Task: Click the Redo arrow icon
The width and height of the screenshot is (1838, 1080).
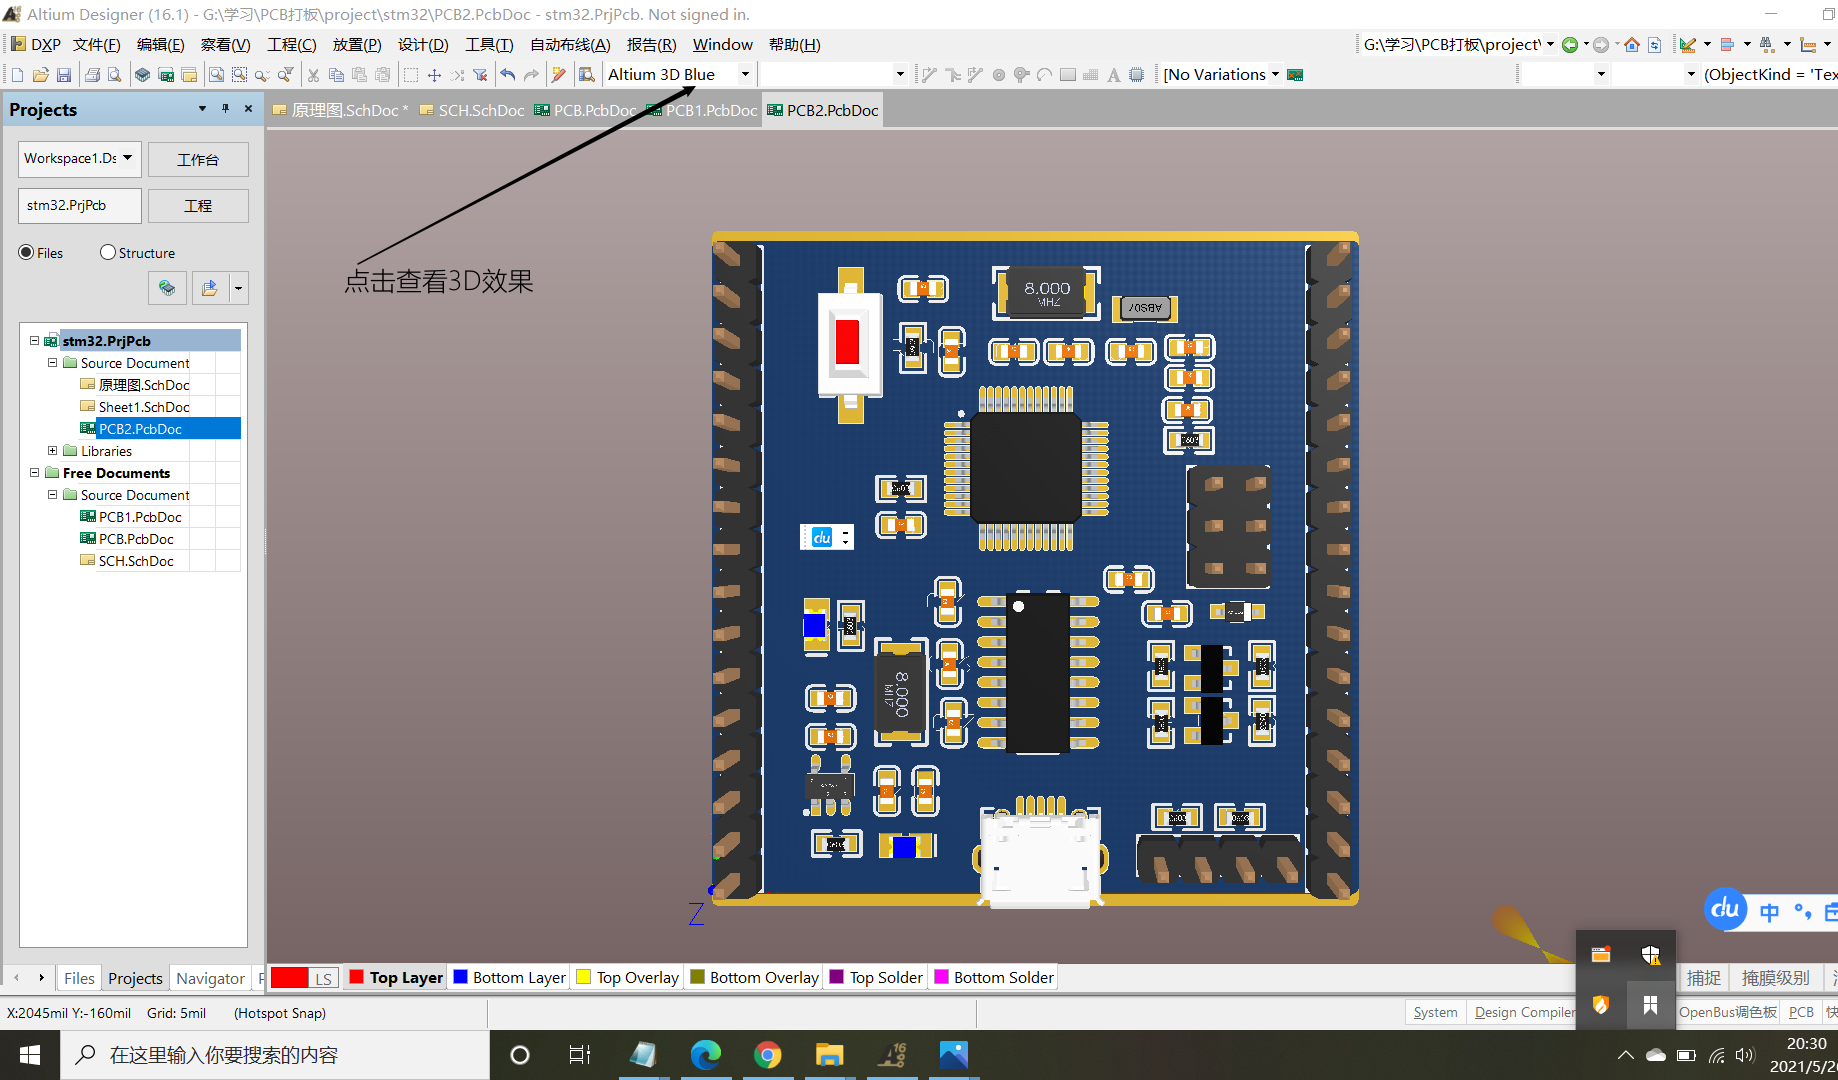Action: pos(531,75)
